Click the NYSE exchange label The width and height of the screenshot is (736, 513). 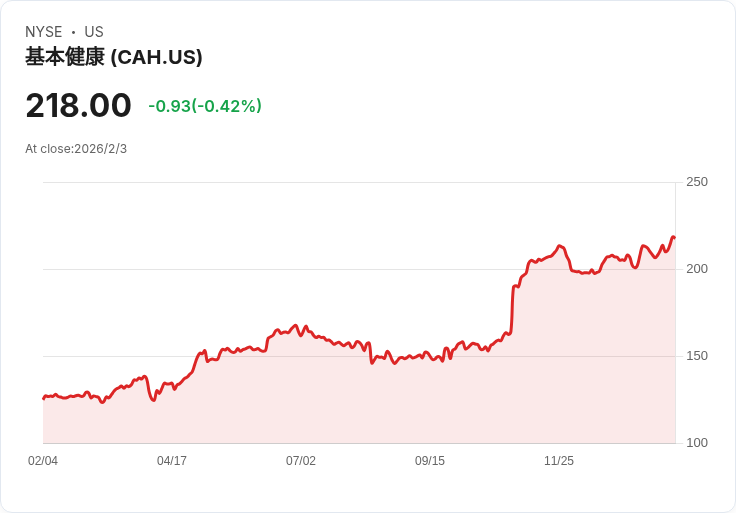tap(43, 32)
